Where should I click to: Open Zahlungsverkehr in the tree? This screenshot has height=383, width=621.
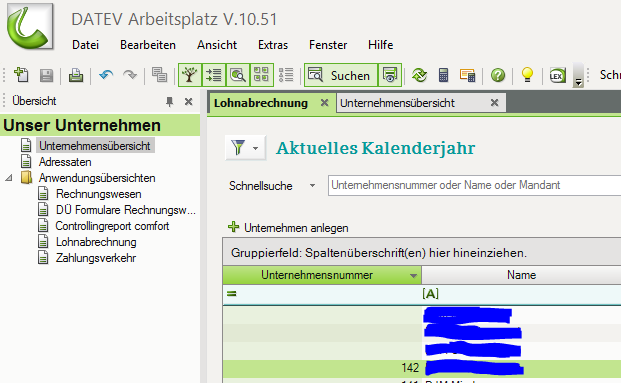pos(96,258)
